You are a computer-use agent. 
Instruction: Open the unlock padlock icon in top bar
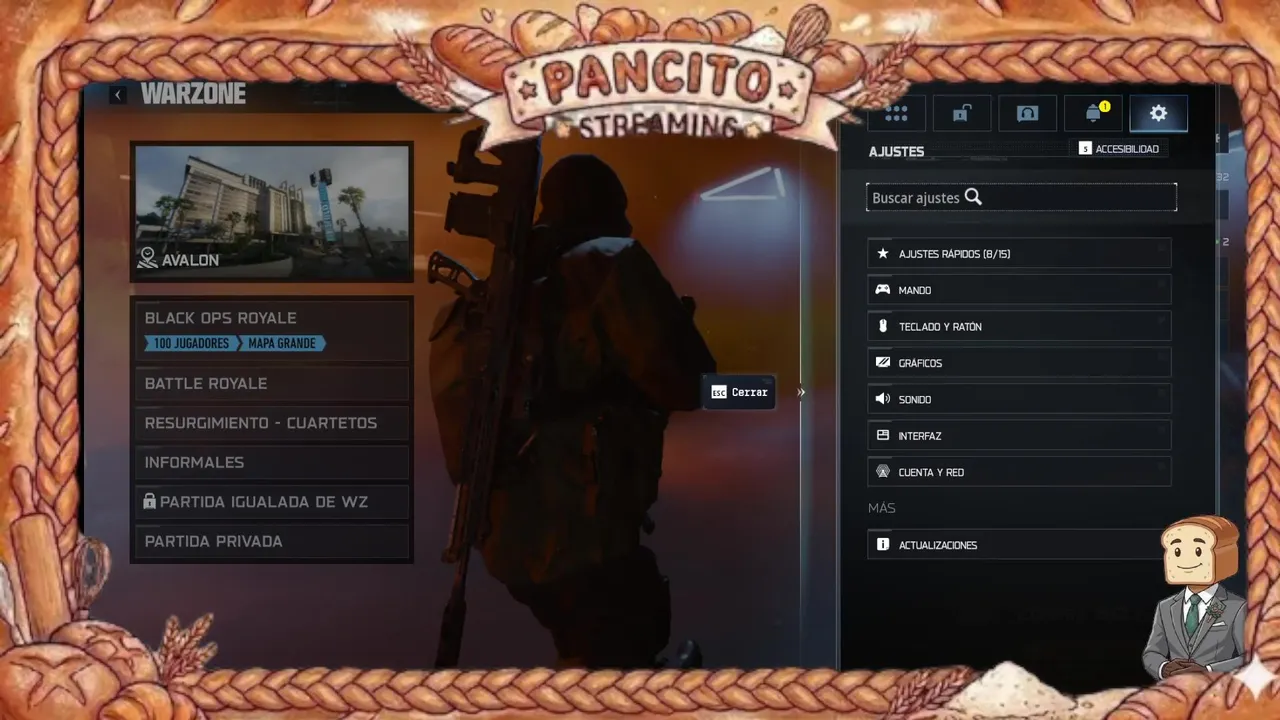pyautogui.click(x=961, y=113)
